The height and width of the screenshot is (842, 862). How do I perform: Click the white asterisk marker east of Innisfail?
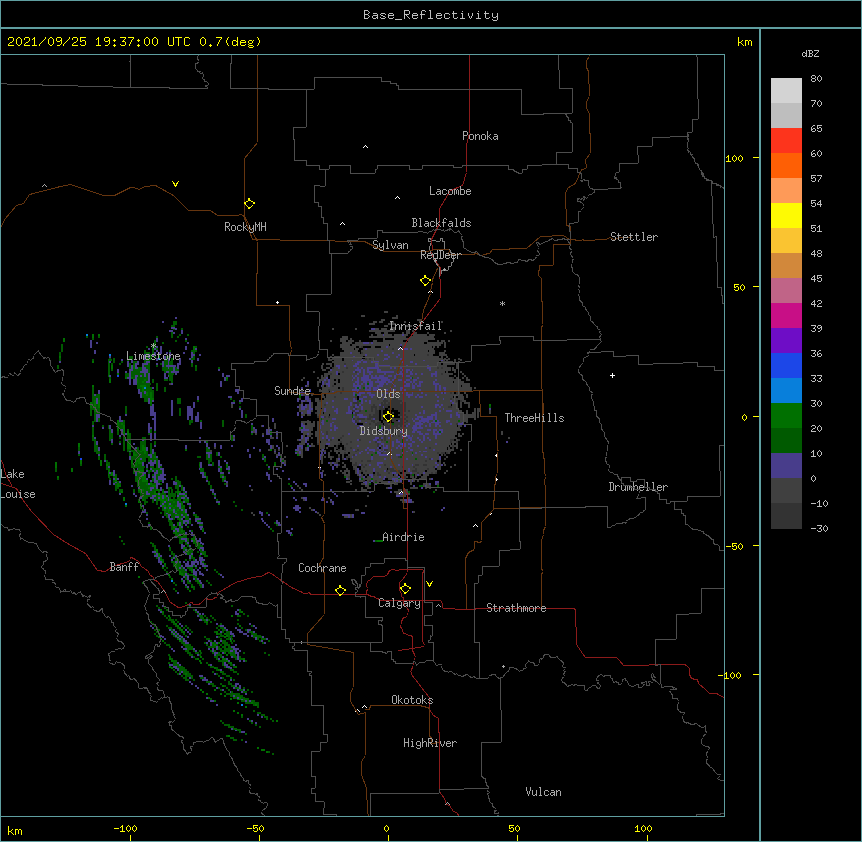(502, 303)
